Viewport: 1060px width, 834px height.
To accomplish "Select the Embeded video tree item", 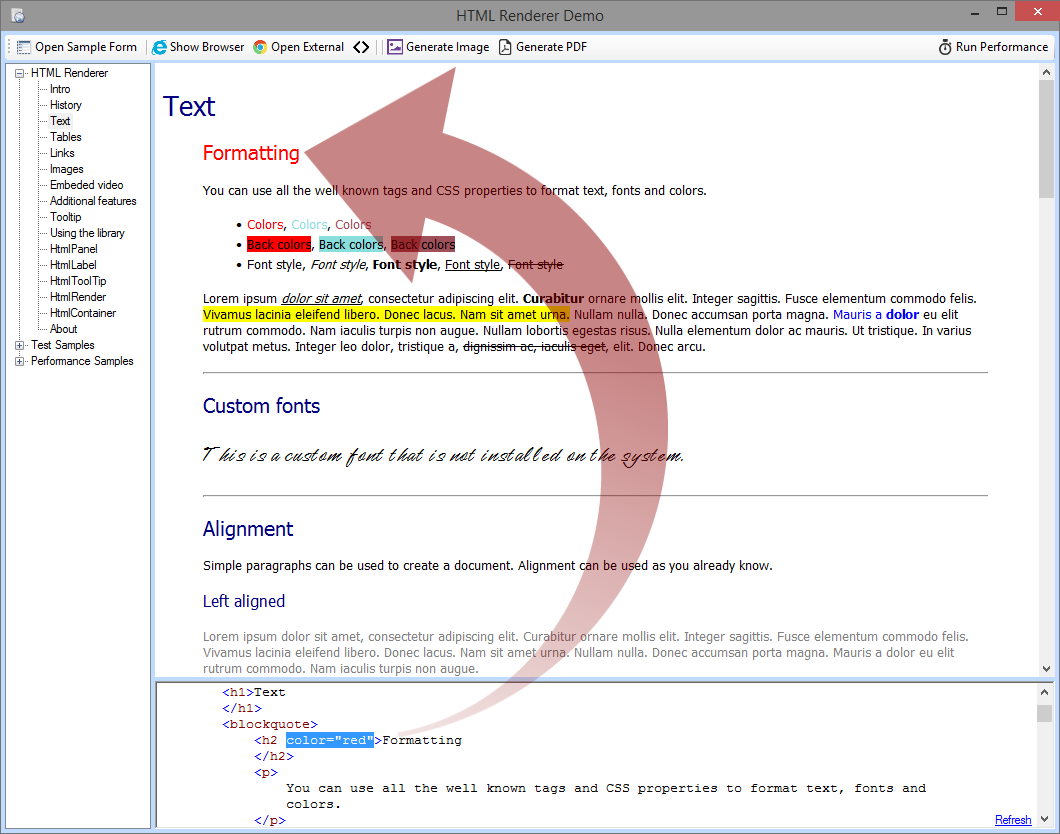I will coord(87,185).
